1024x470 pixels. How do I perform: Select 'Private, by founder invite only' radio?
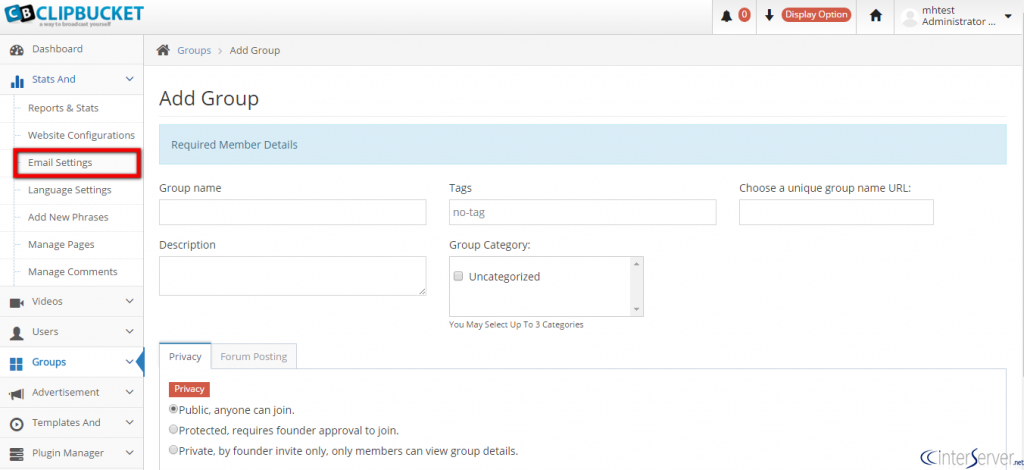click(173, 450)
